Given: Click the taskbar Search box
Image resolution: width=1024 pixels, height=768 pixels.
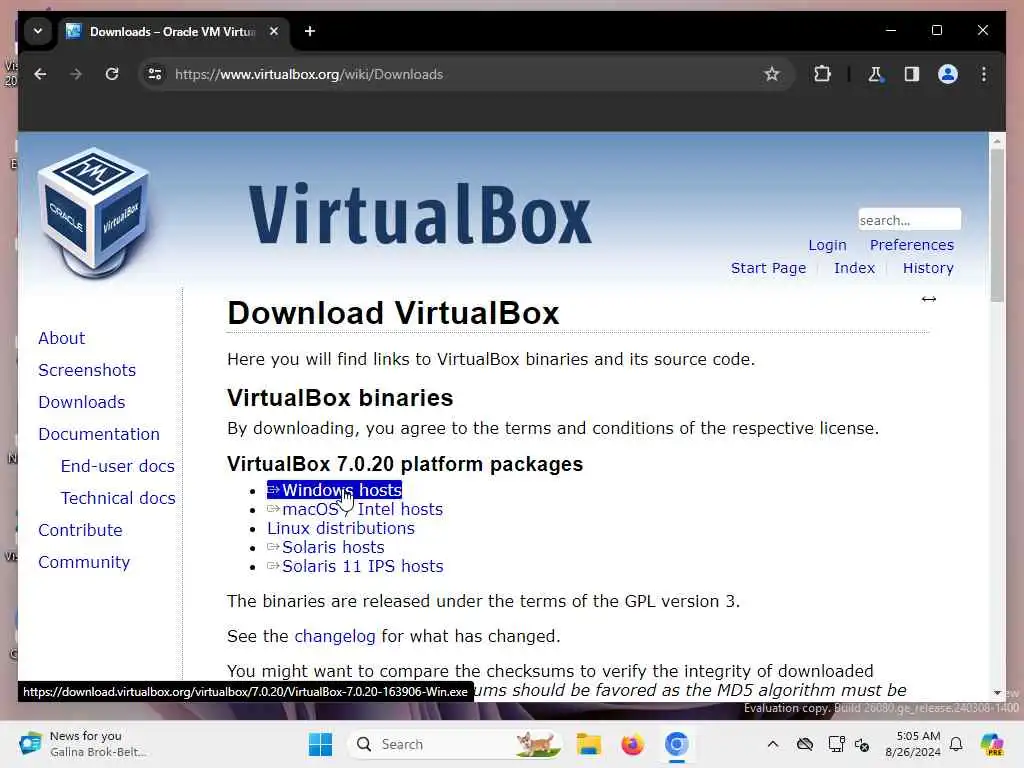Looking at the screenshot, I should (454, 744).
